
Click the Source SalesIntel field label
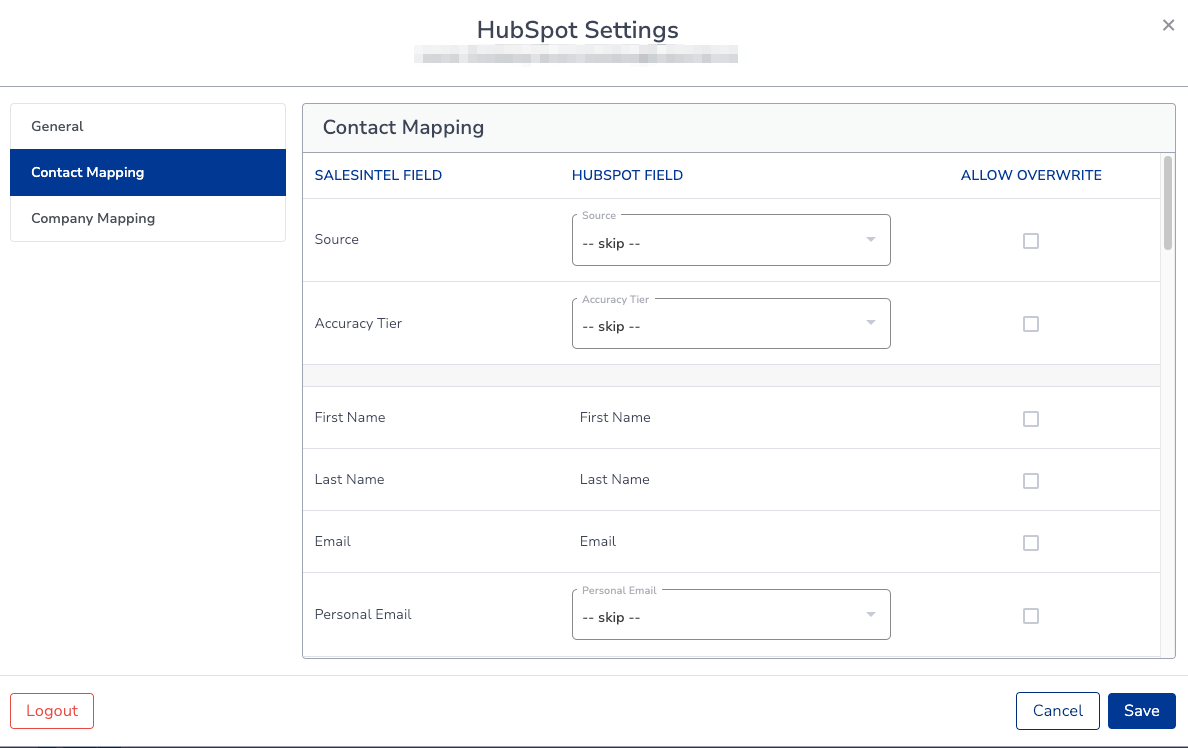tap(336, 239)
